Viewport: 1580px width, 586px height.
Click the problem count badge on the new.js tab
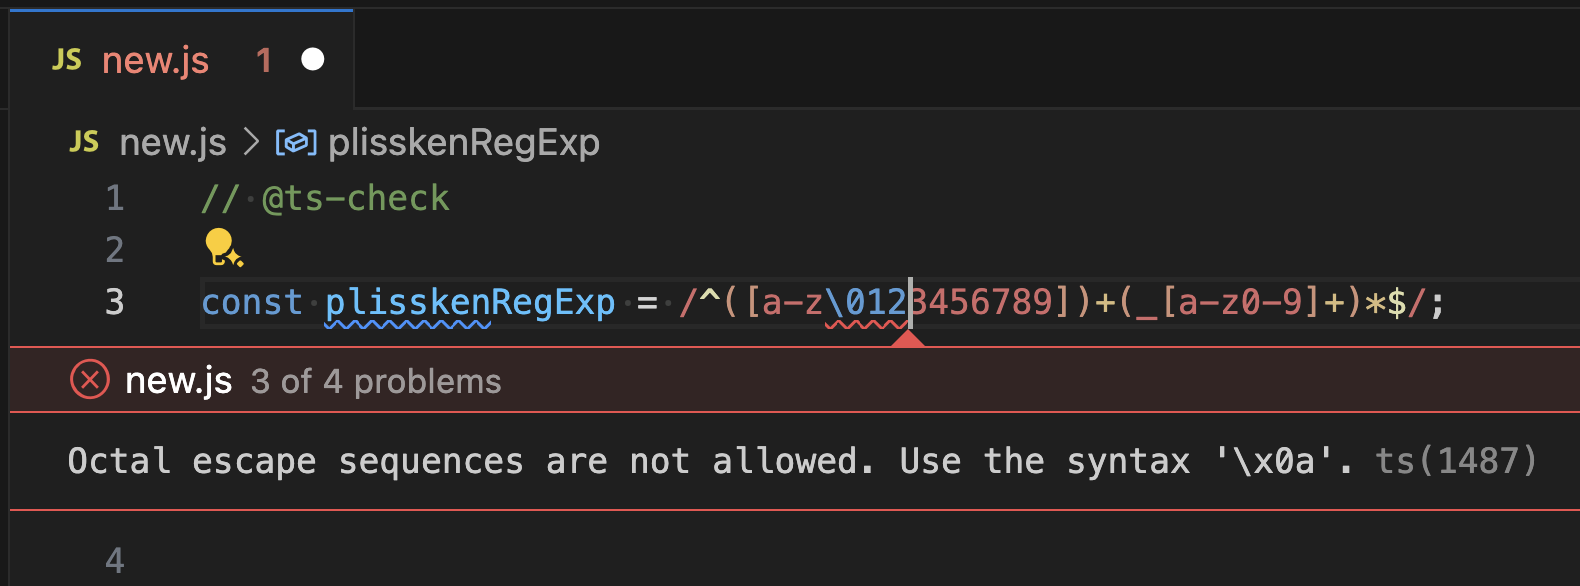(x=264, y=61)
